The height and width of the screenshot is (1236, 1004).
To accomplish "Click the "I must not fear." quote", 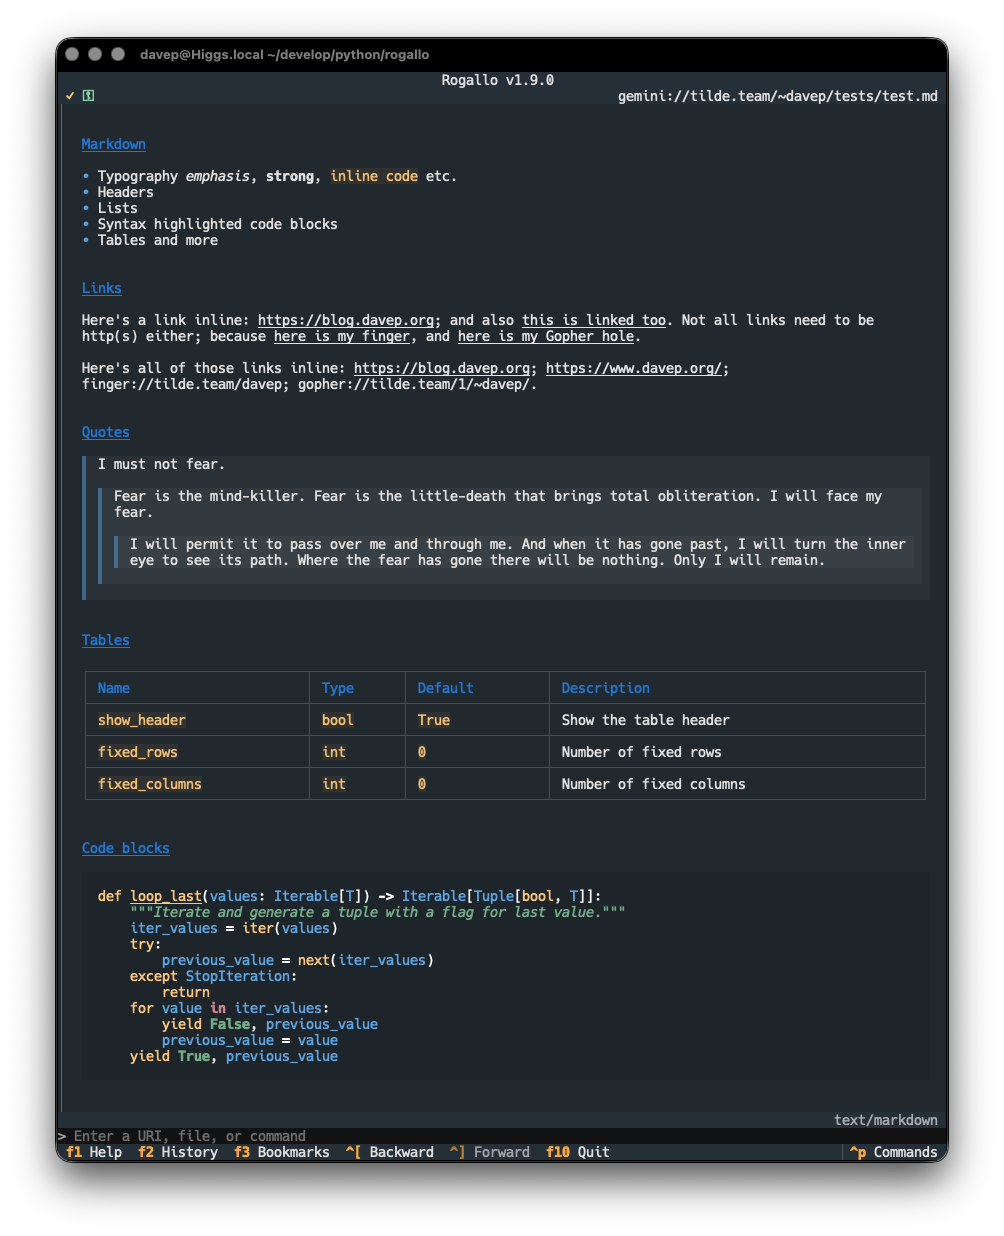I will (162, 464).
